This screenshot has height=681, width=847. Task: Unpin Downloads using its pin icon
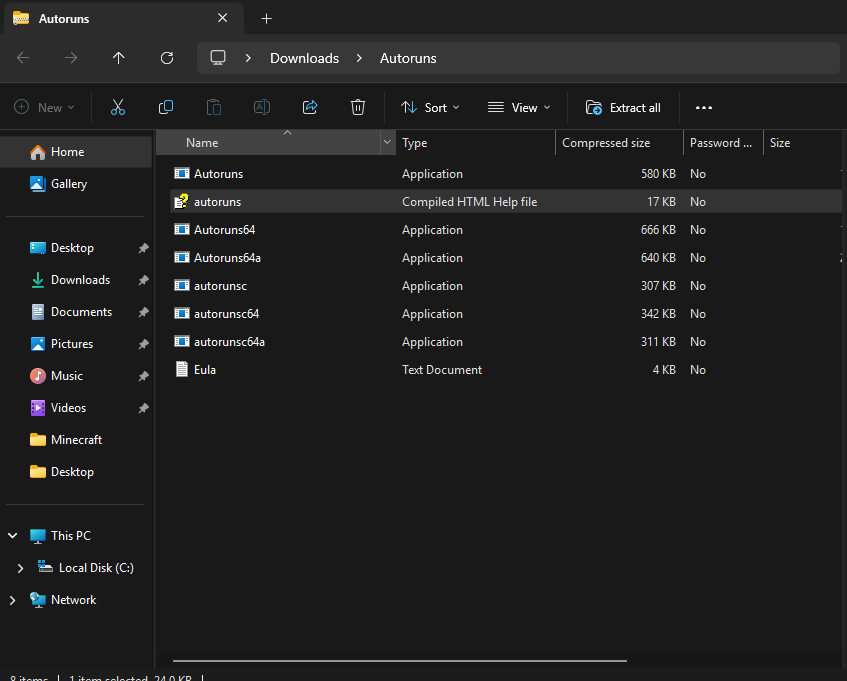[x=143, y=280]
